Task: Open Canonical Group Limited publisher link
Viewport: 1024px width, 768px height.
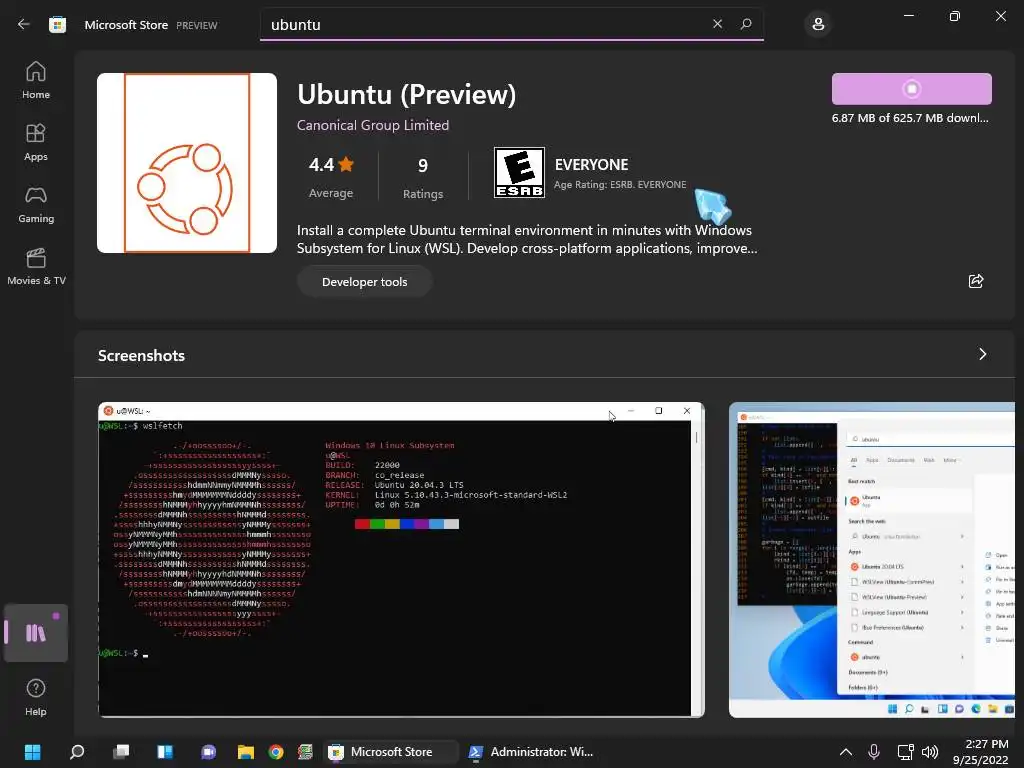Action: tap(373, 125)
